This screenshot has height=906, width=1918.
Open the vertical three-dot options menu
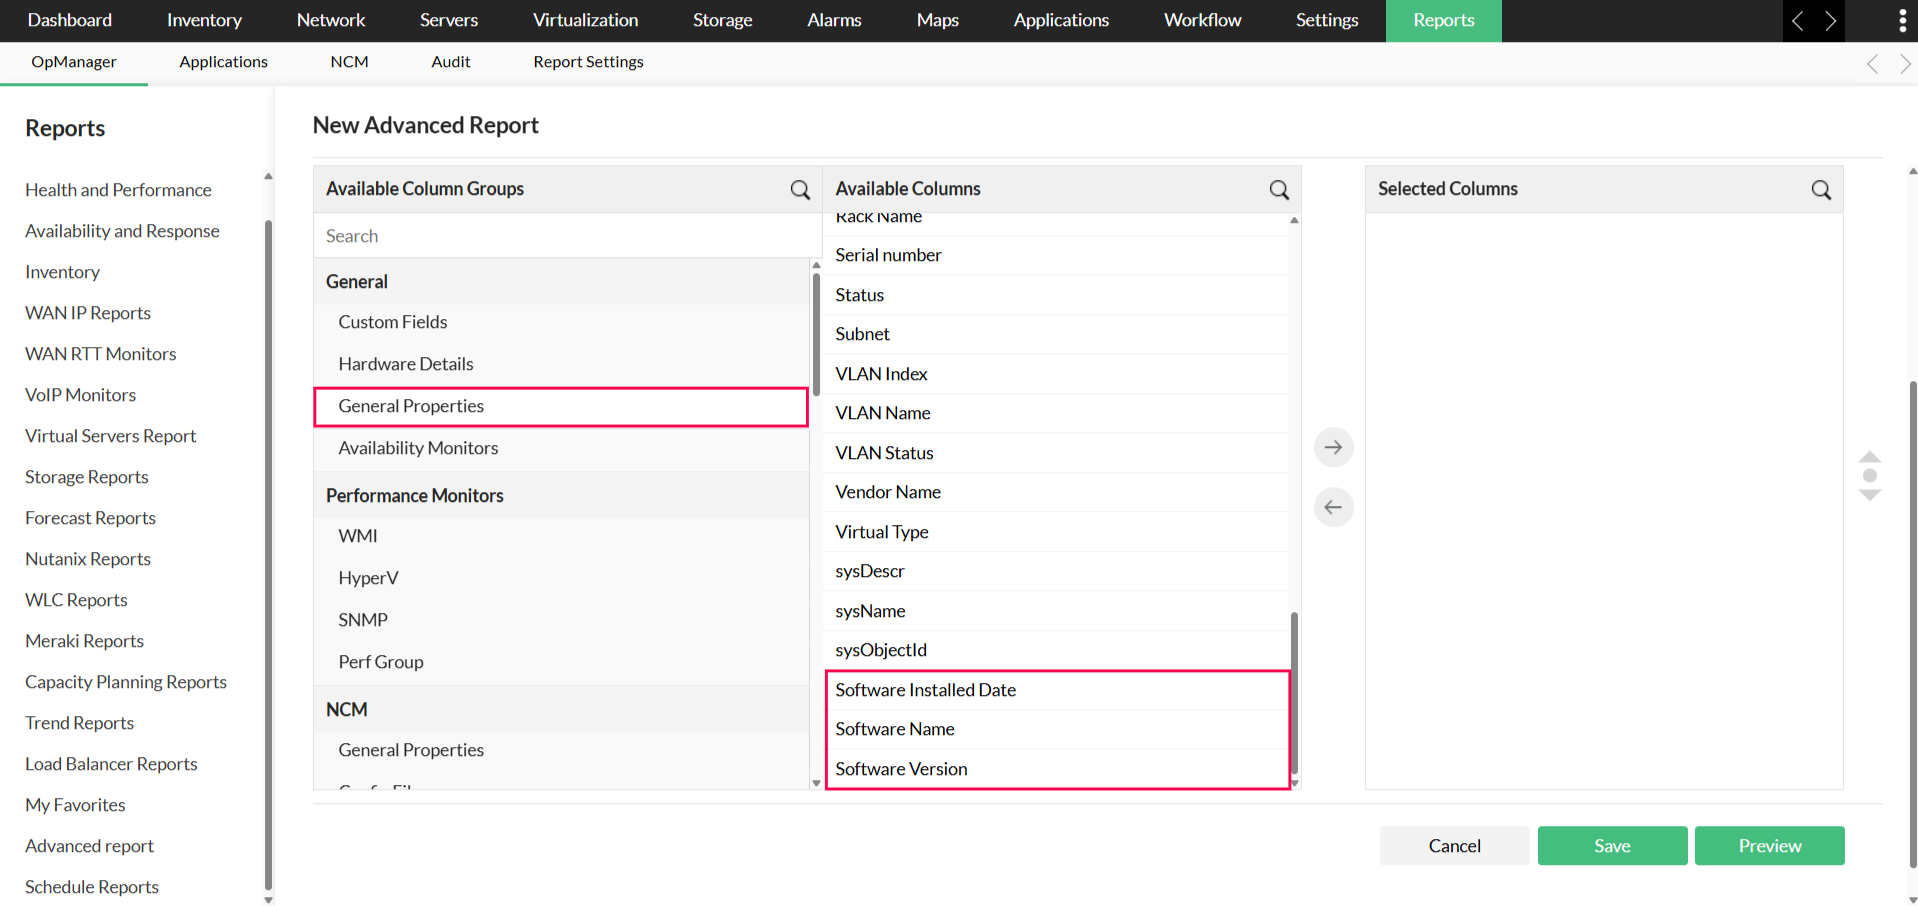coord(1902,21)
